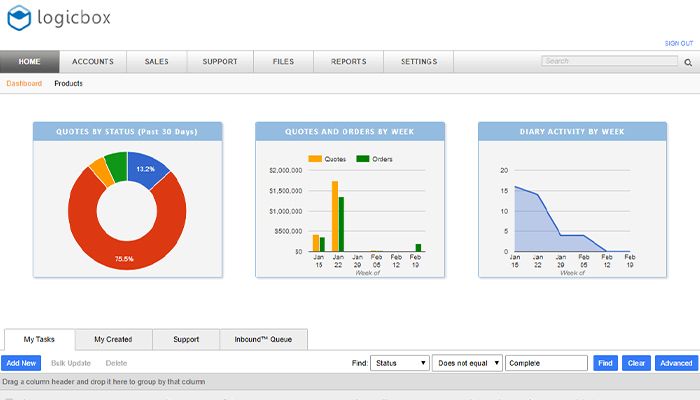Open the Status field dropdown
The height and width of the screenshot is (400, 700).
tap(400, 363)
